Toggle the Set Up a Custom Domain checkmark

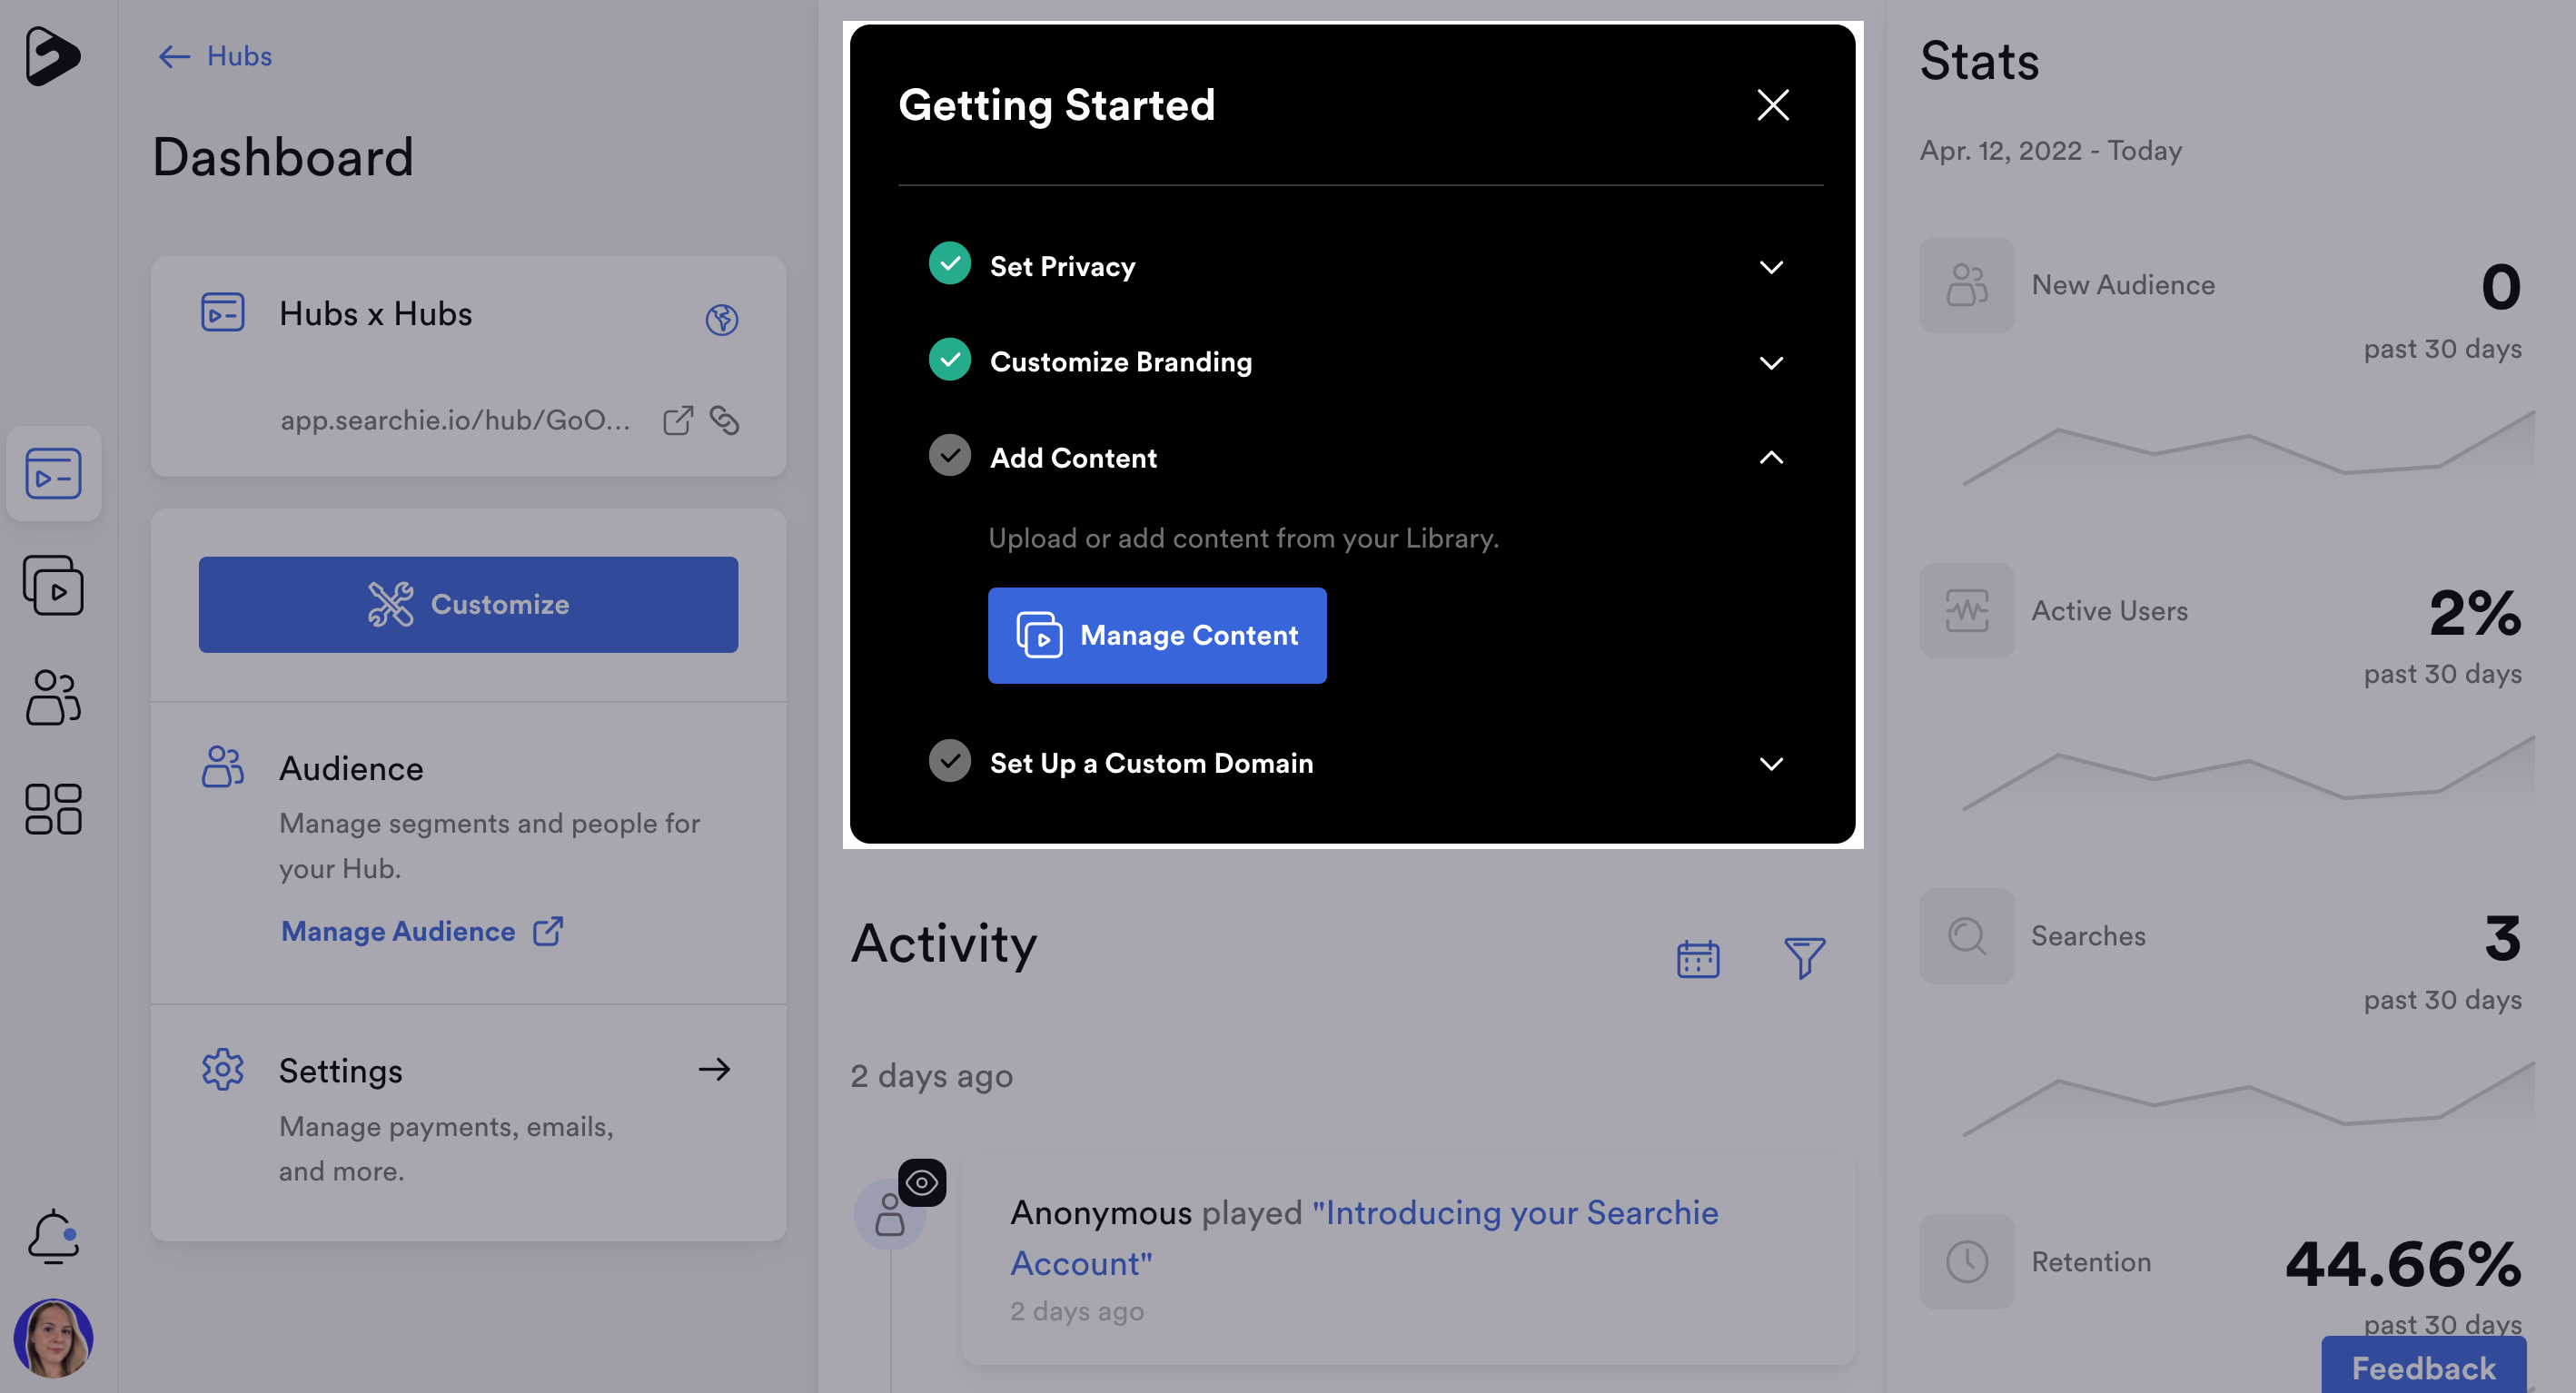(x=949, y=761)
